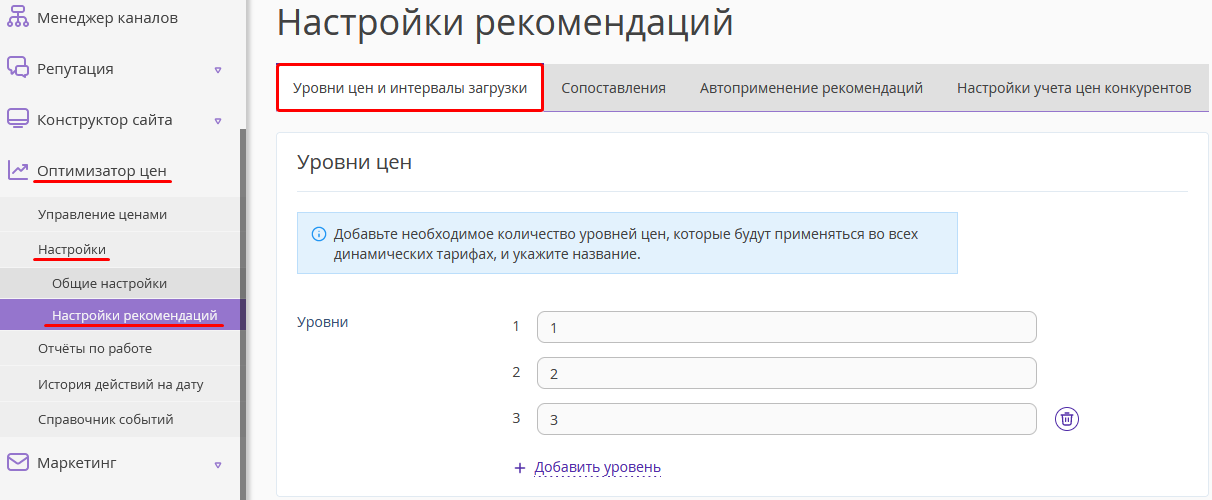Open Справочник событий
The image size is (1212, 500).
[106, 419]
